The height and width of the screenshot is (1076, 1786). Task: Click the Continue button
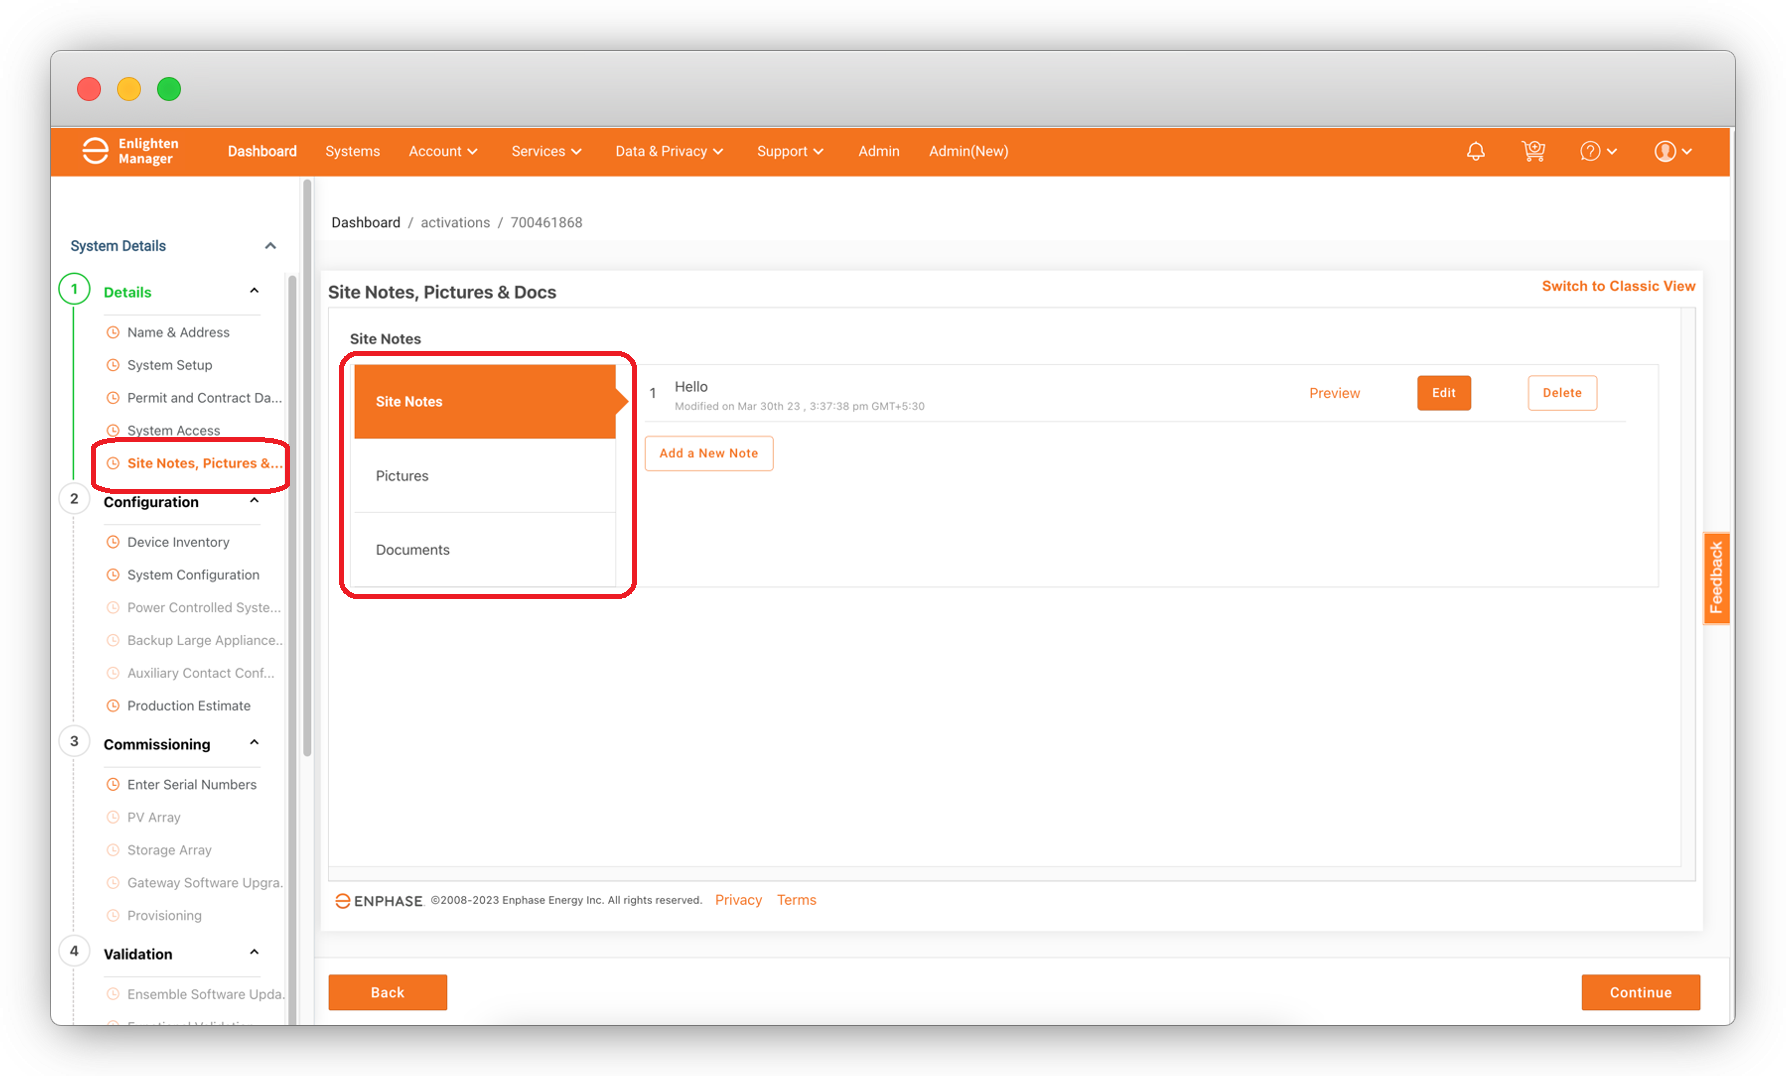[1640, 992]
